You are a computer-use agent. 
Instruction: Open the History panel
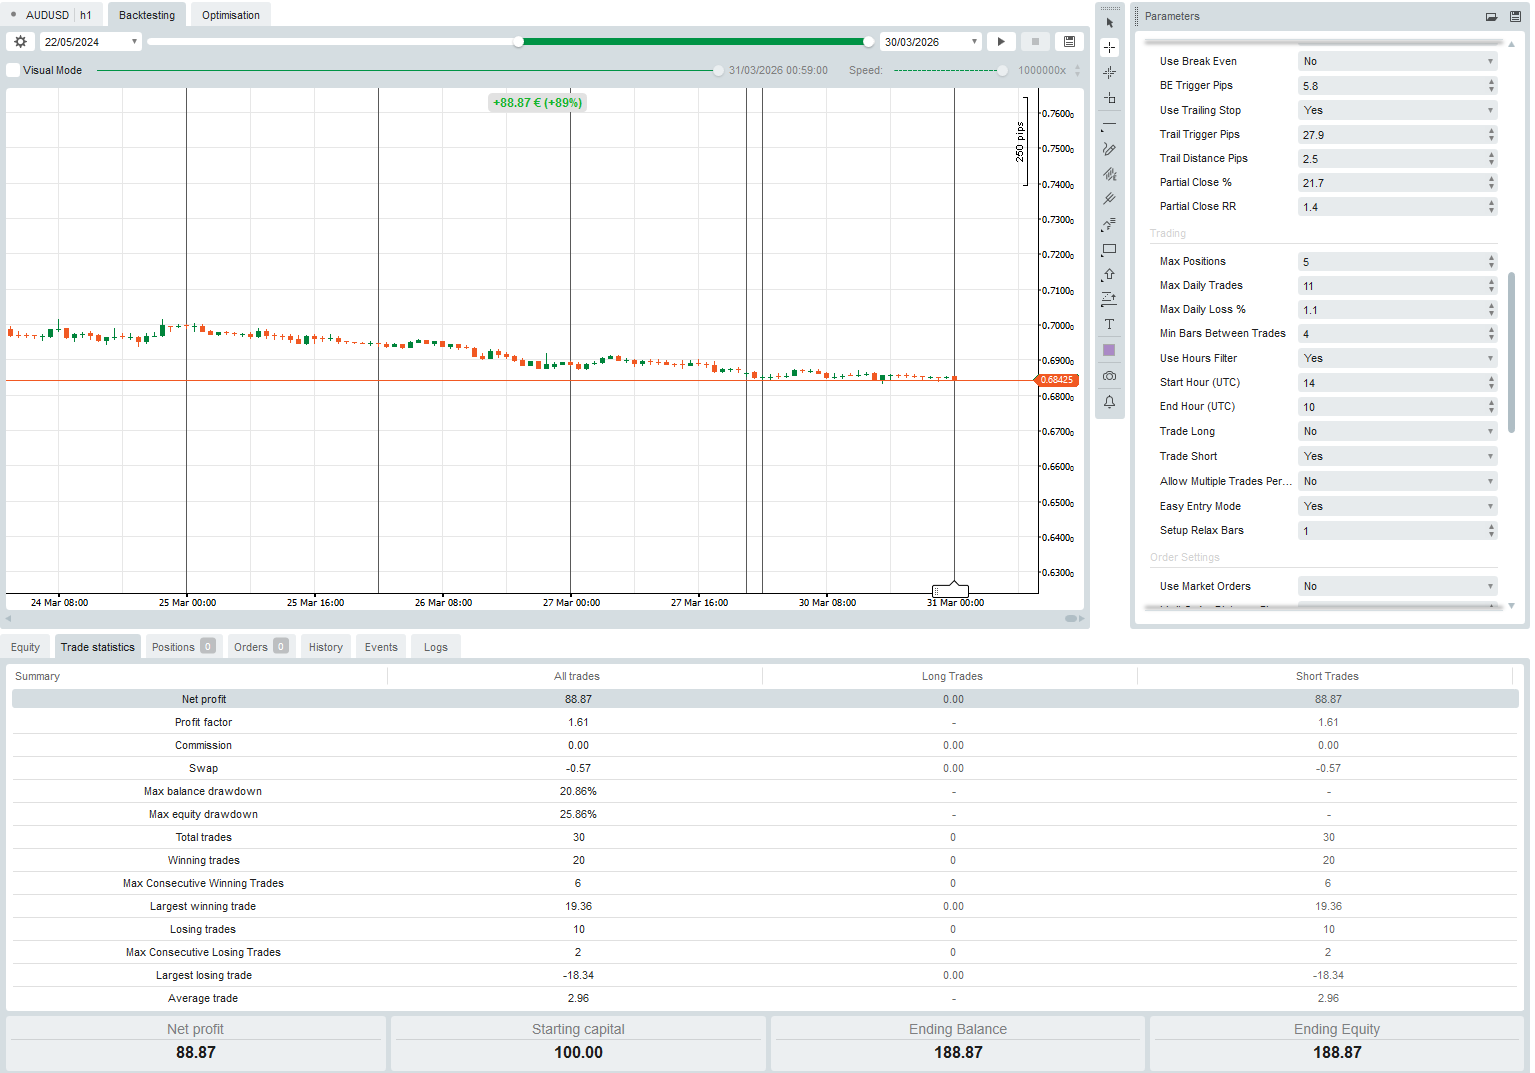(325, 646)
